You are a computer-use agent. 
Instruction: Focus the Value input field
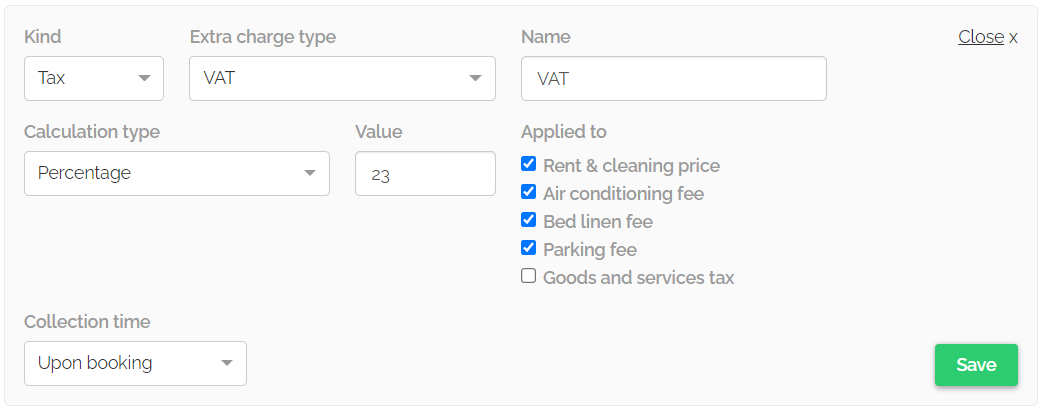pyautogui.click(x=425, y=174)
